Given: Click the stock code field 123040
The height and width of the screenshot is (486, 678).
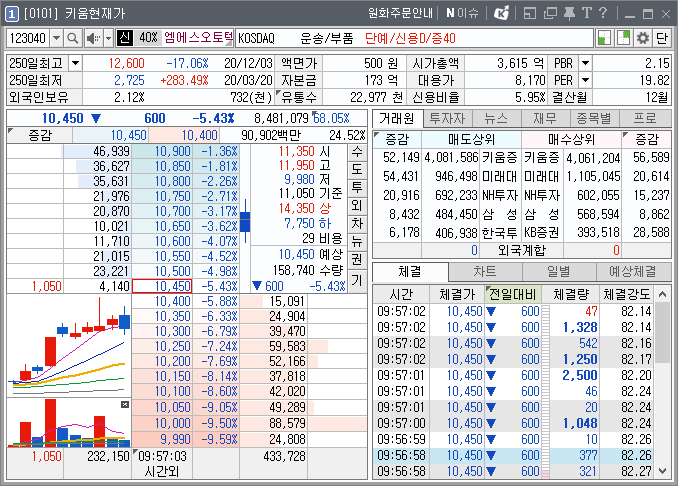Looking at the screenshot, I should coord(29,38).
